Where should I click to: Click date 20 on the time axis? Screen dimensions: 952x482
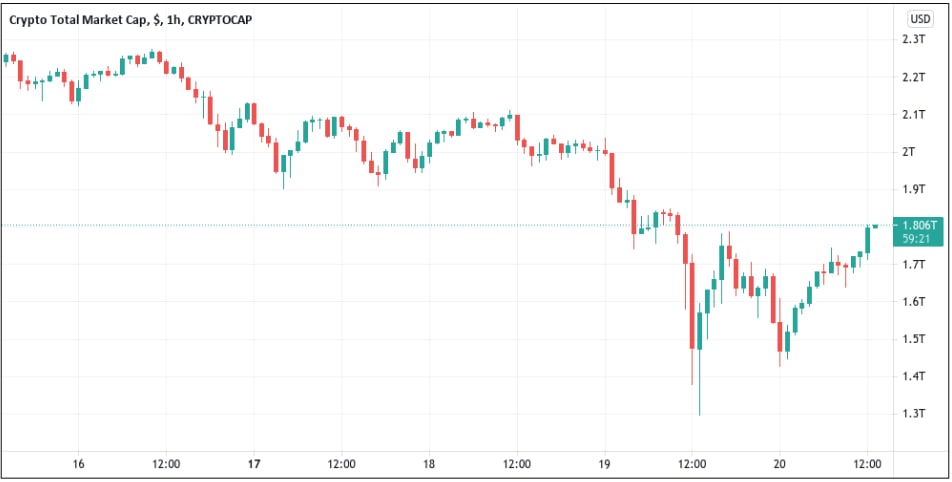780,464
